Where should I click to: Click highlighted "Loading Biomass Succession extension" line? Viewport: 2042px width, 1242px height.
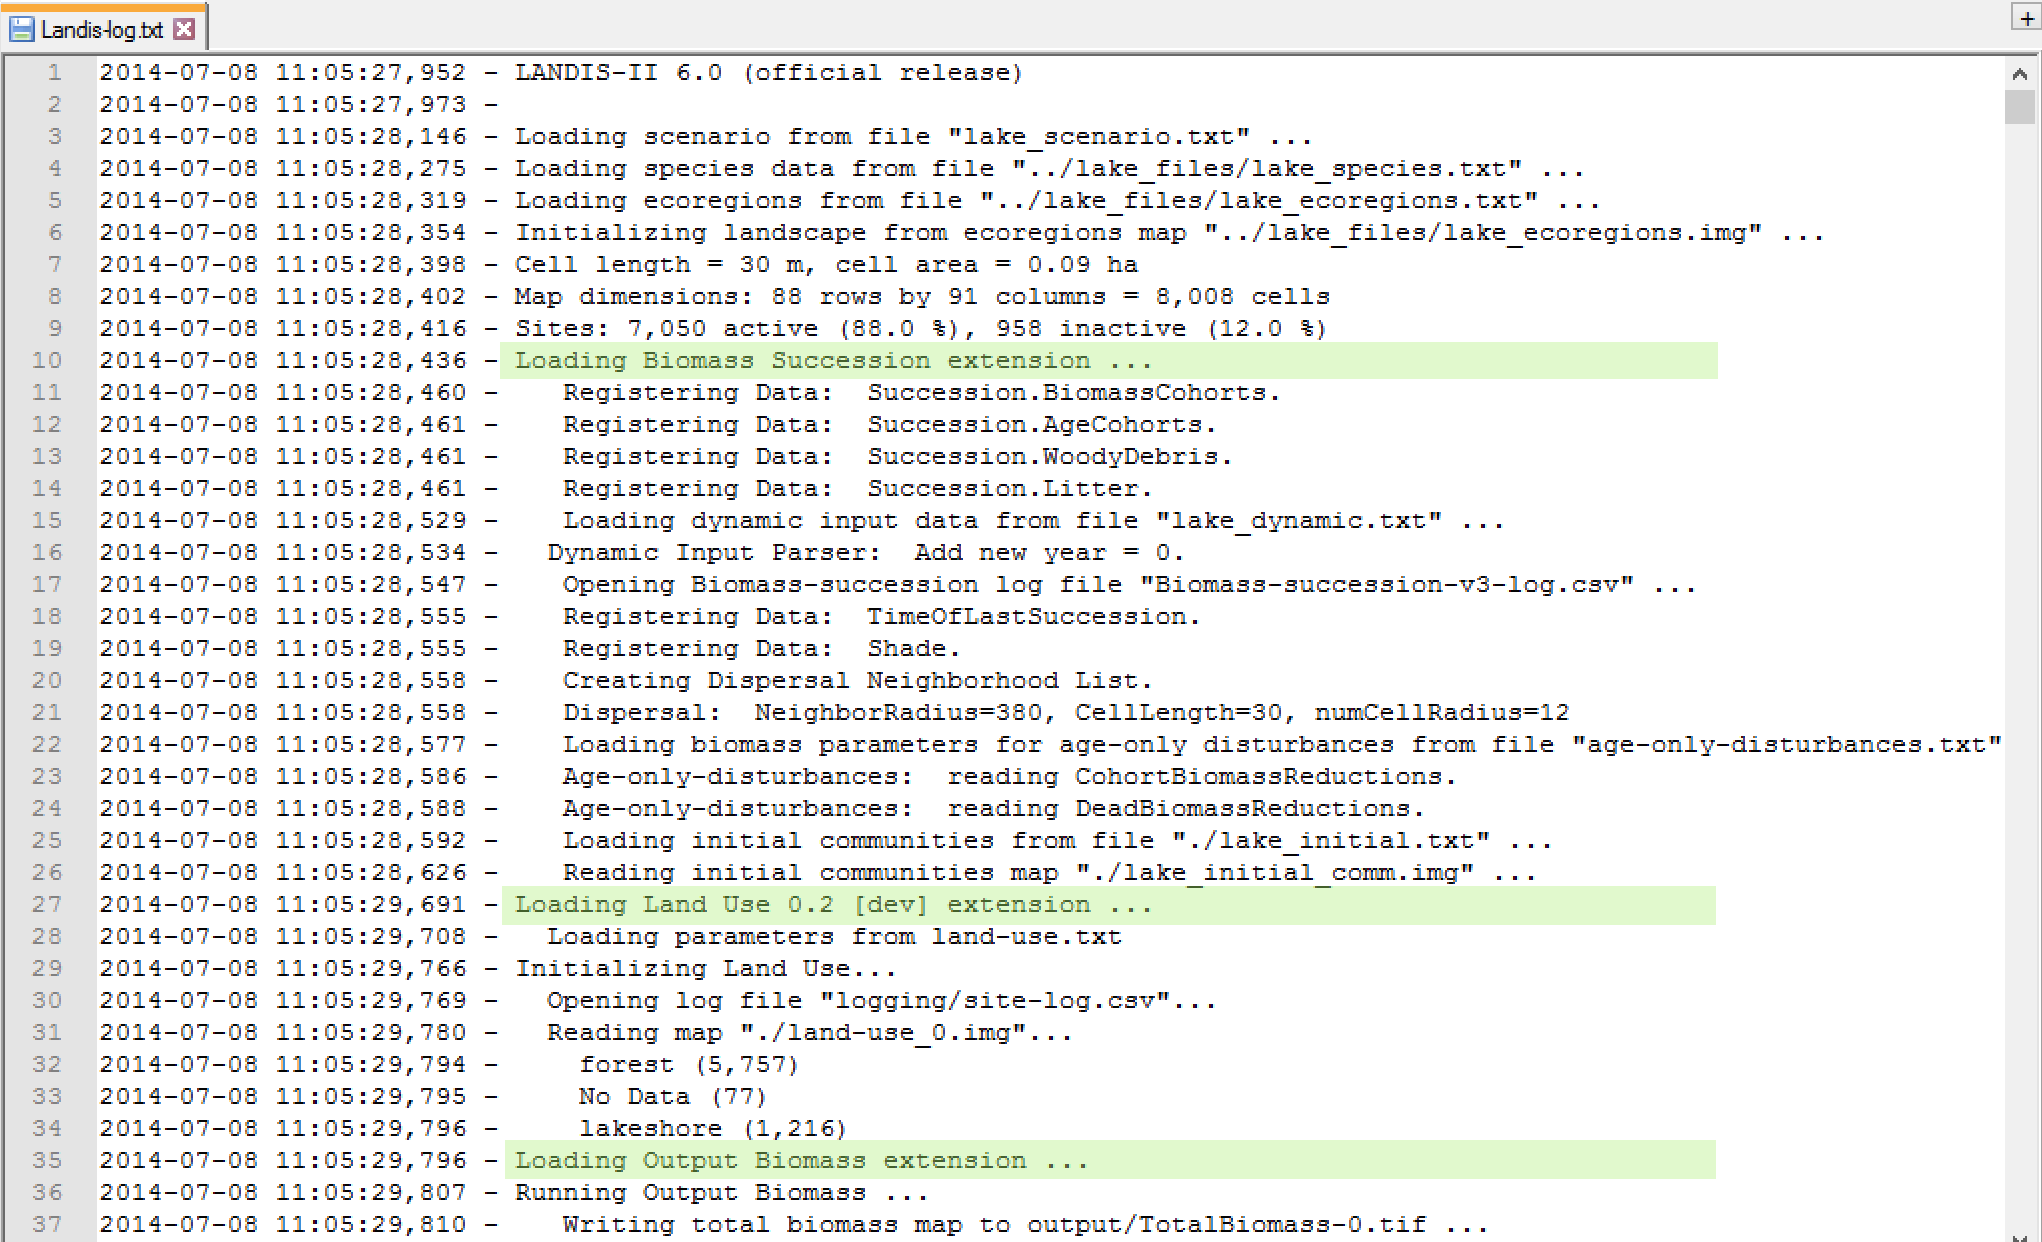(x=1108, y=360)
